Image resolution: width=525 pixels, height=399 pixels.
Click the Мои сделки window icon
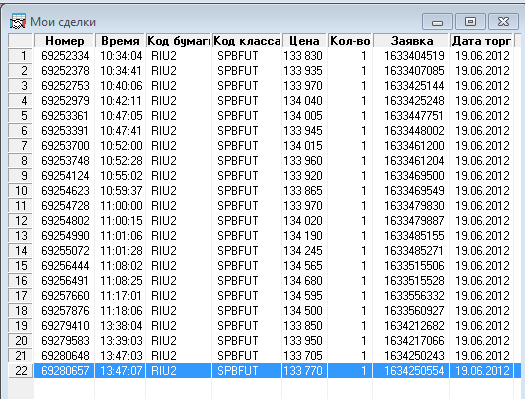point(17,22)
